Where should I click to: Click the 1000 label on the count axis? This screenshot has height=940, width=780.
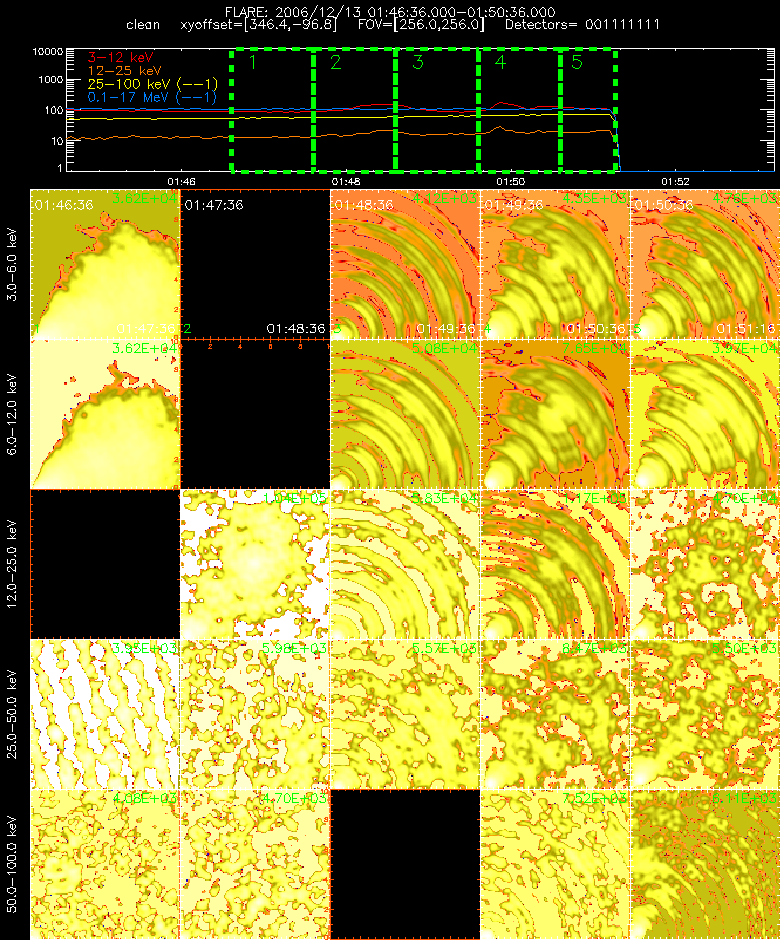(x=51, y=80)
